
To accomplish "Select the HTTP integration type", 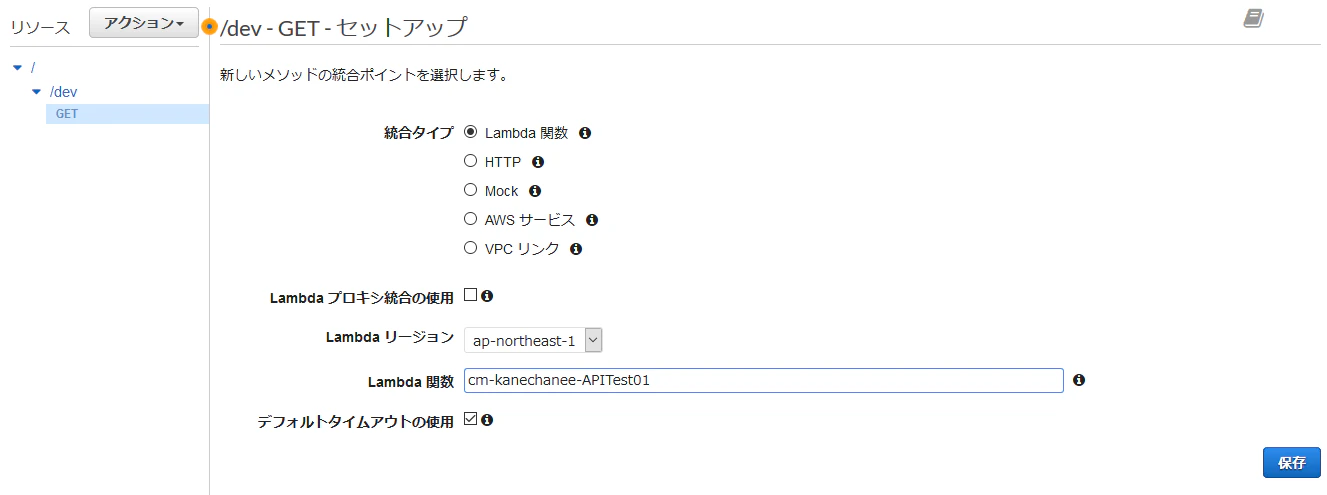I will (471, 161).
